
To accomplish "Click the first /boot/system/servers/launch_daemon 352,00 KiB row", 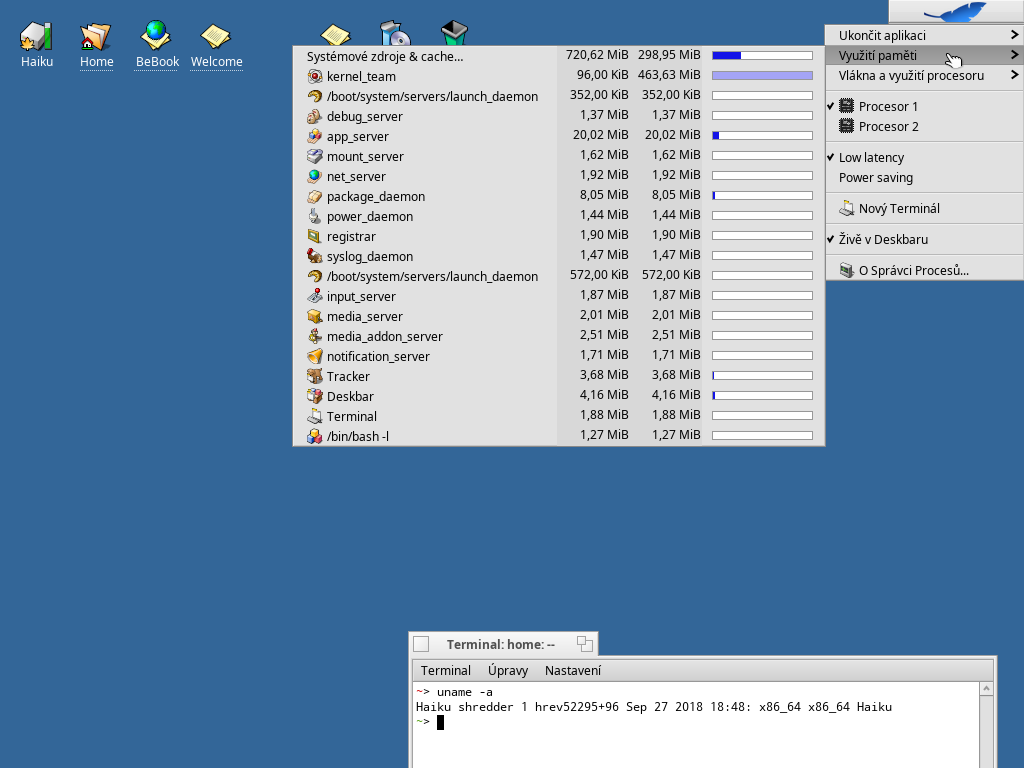I will 559,96.
